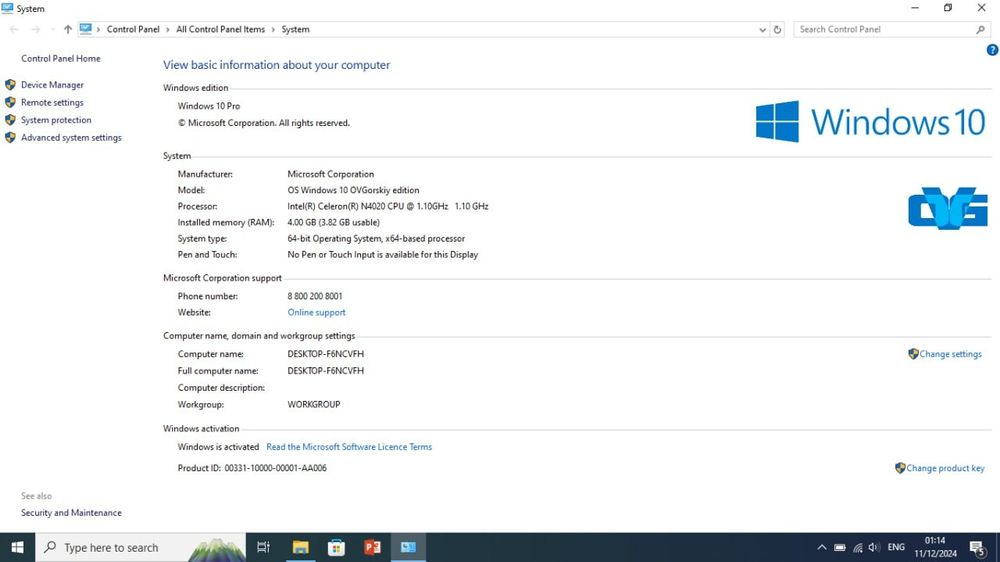Click phone number 8 800 200 8001
Viewport: 1000px width, 562px height.
click(314, 297)
